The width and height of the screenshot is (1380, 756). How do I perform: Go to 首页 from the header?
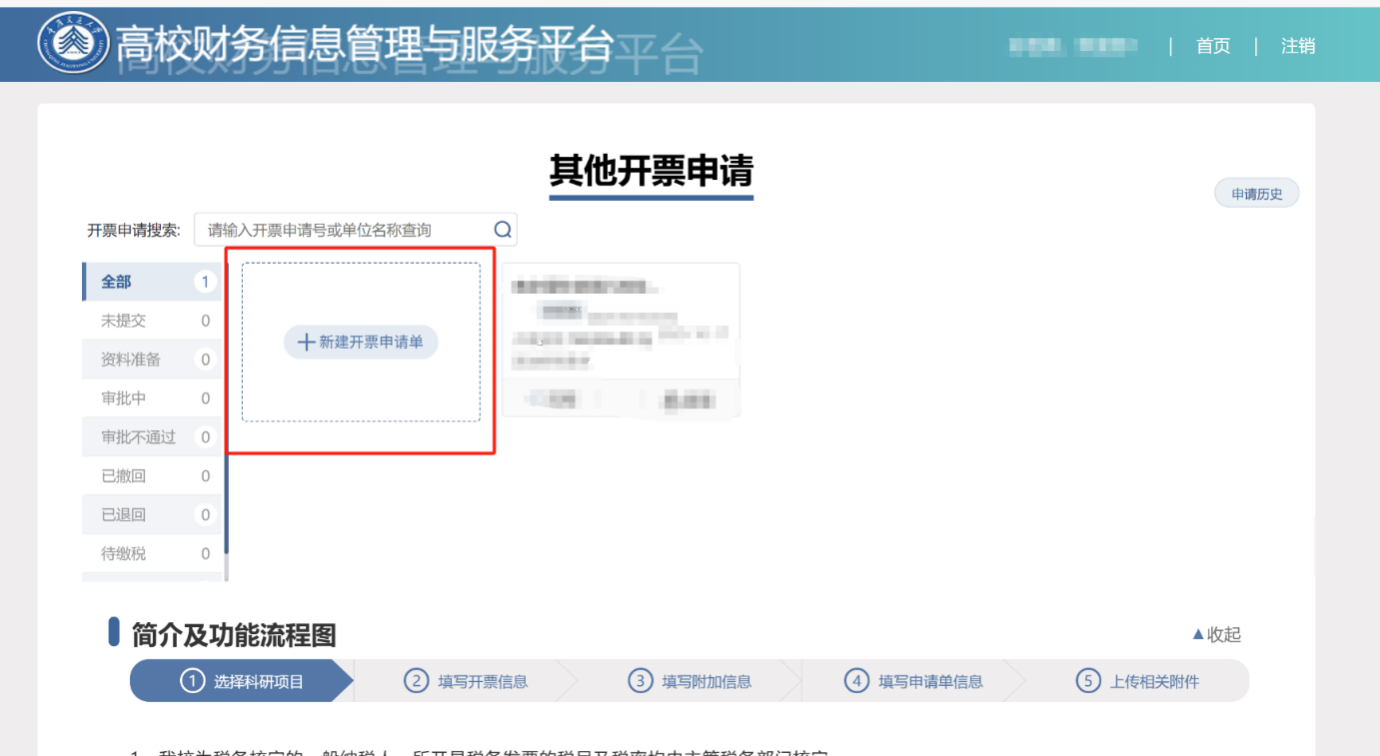tap(1213, 46)
